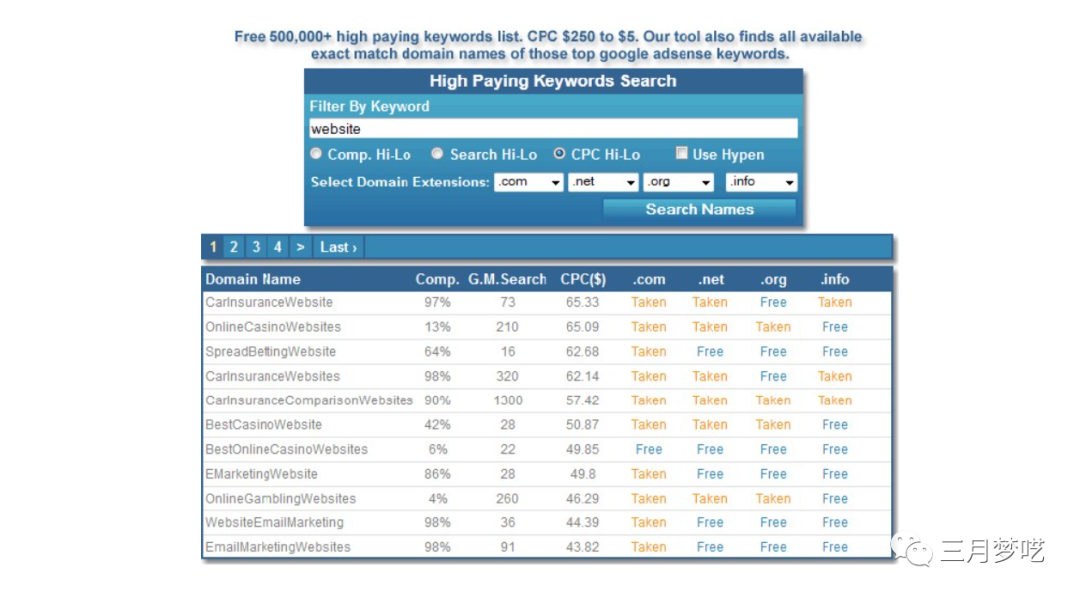
Task: Jump to results page 3
Action: point(256,247)
